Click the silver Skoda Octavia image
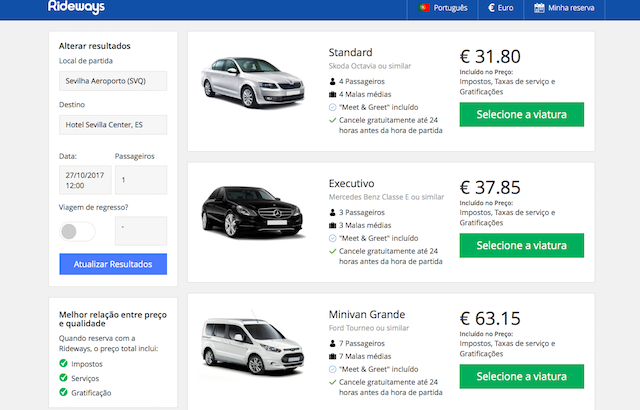 (x=253, y=82)
